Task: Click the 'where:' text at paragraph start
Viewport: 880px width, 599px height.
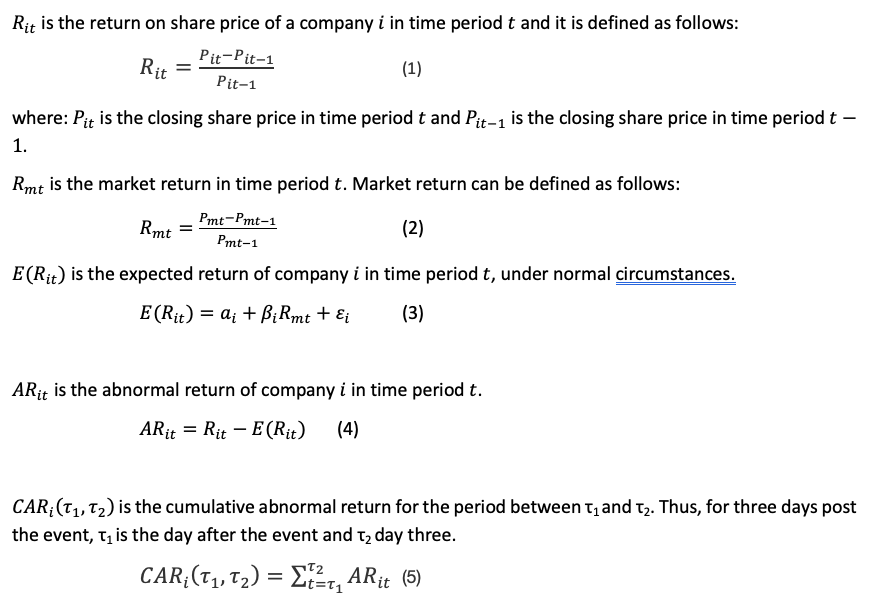Action: 40,118
